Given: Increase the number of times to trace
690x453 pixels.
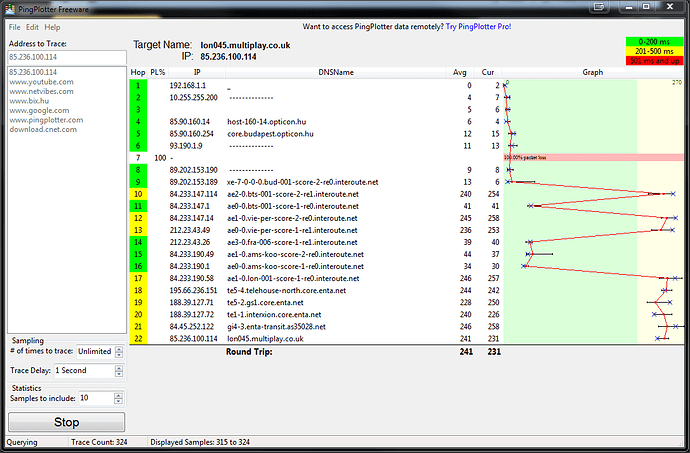Looking at the screenshot, I should (x=120, y=347).
